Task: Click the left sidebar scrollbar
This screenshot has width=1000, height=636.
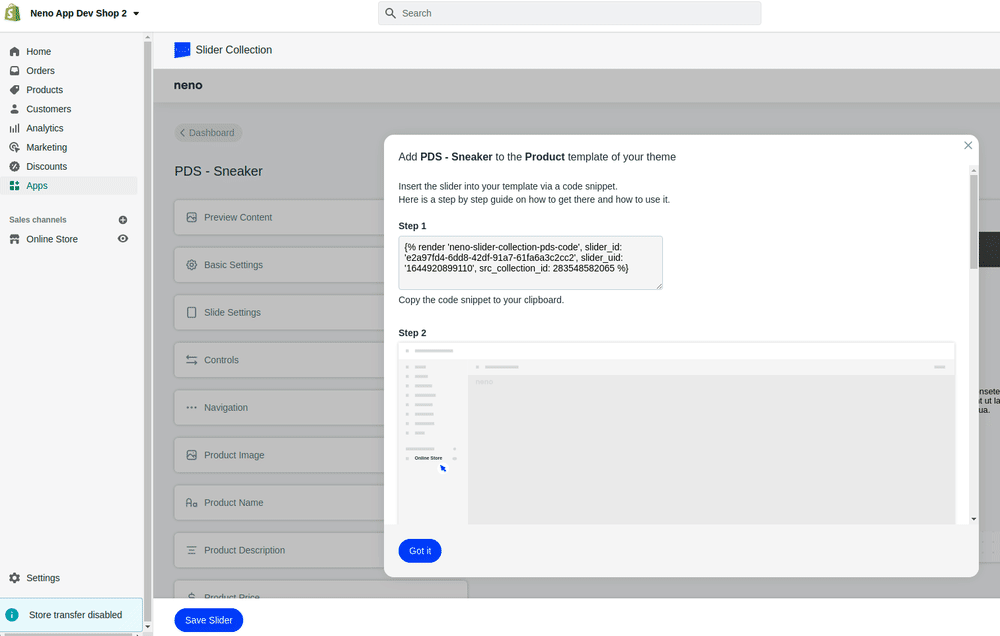Action: (148, 332)
